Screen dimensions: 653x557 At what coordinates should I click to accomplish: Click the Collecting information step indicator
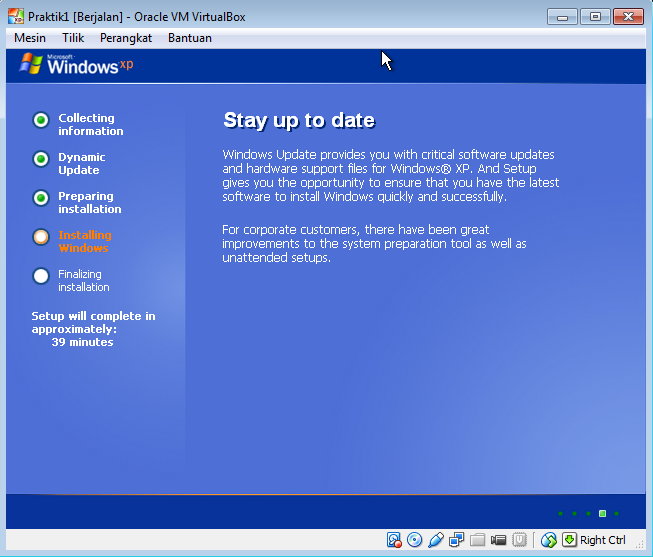click(41, 120)
